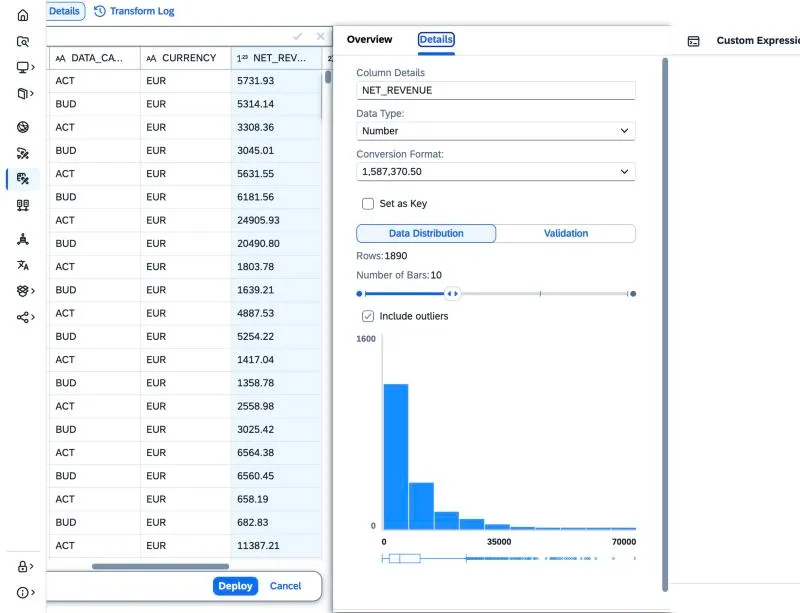Click the cell with value 5731.93
The width and height of the screenshot is (800, 613).
[276, 81]
